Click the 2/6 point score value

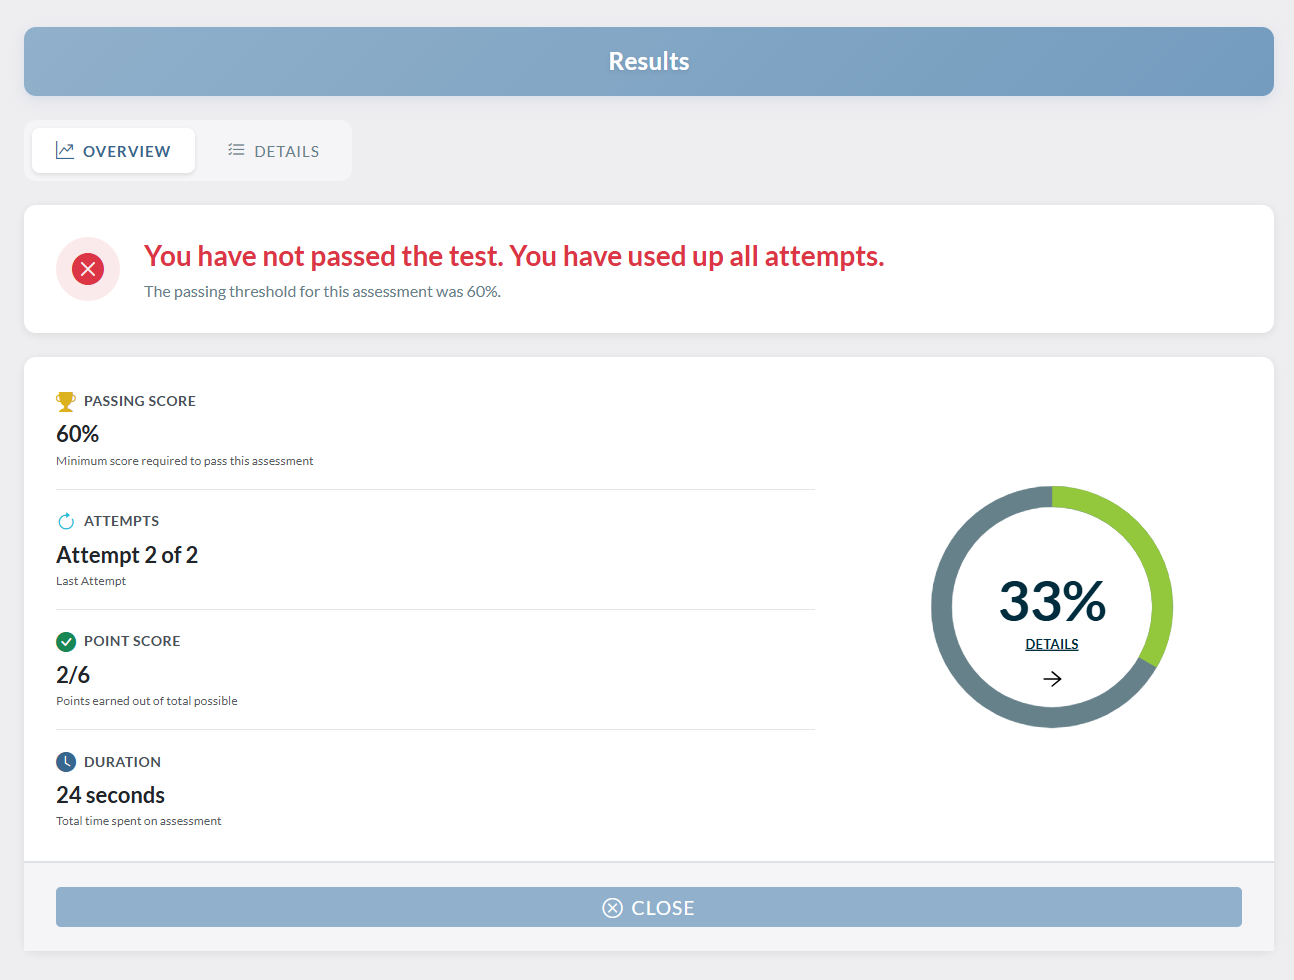click(x=73, y=675)
